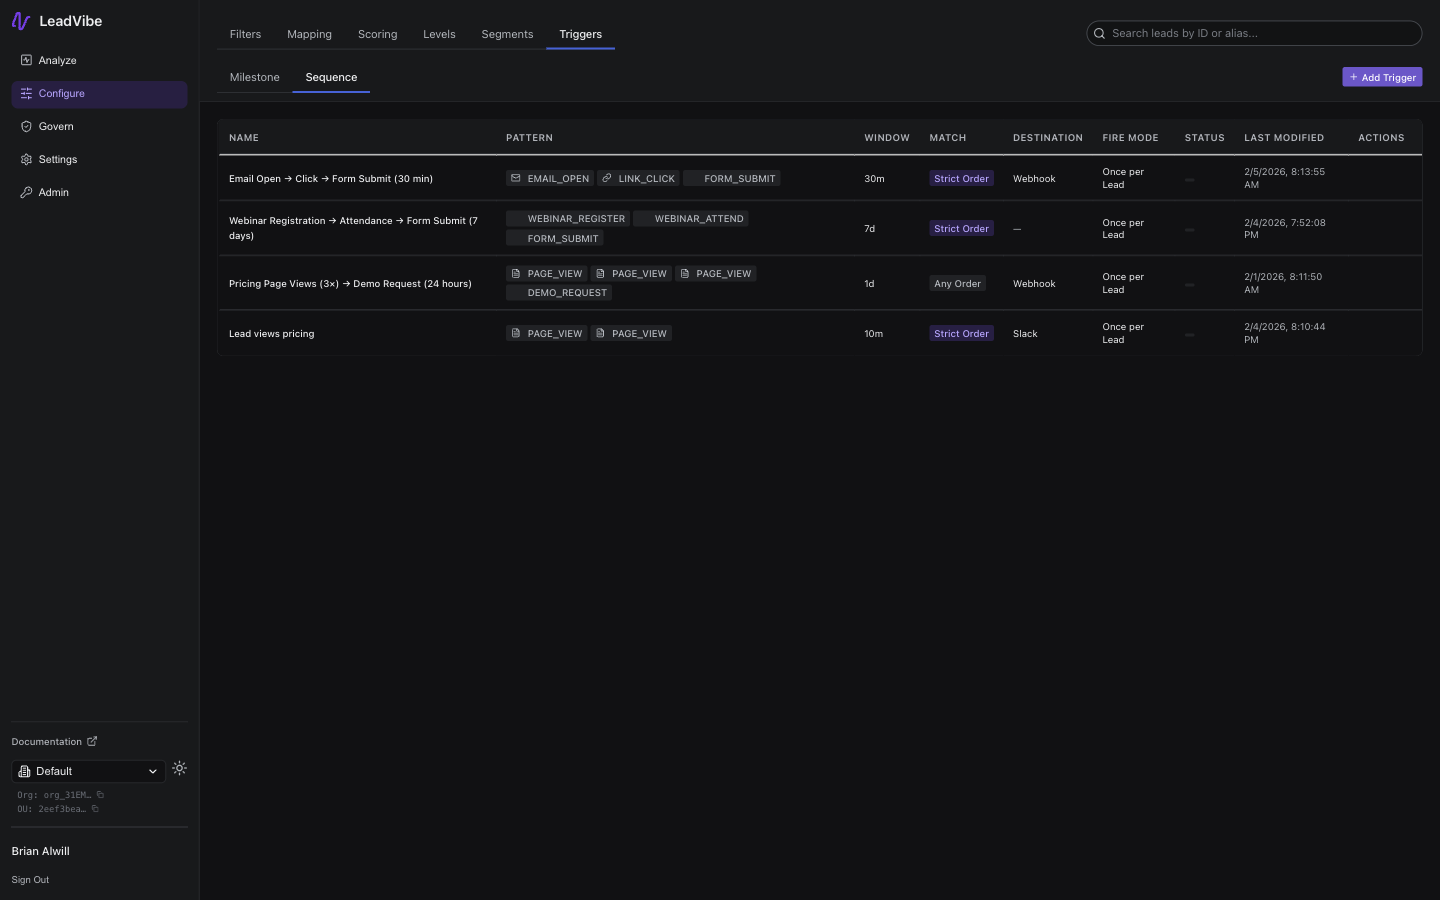Click the Add Trigger button

click(1382, 77)
